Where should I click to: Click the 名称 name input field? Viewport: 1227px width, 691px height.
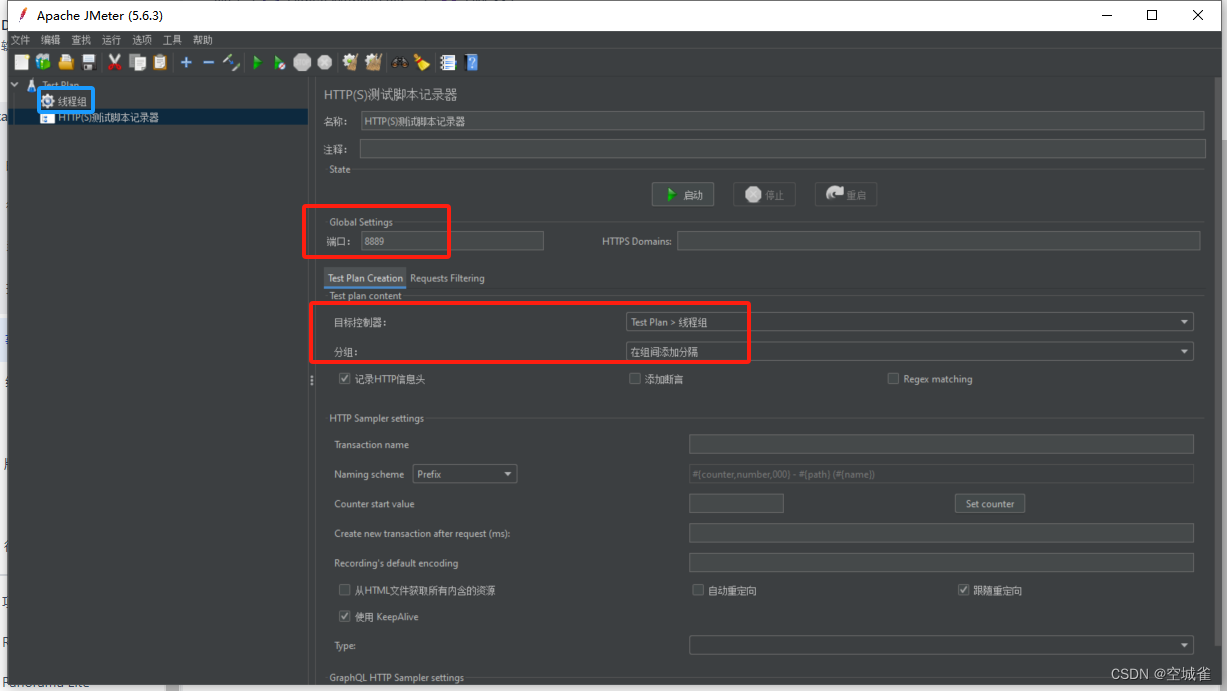click(x=783, y=121)
